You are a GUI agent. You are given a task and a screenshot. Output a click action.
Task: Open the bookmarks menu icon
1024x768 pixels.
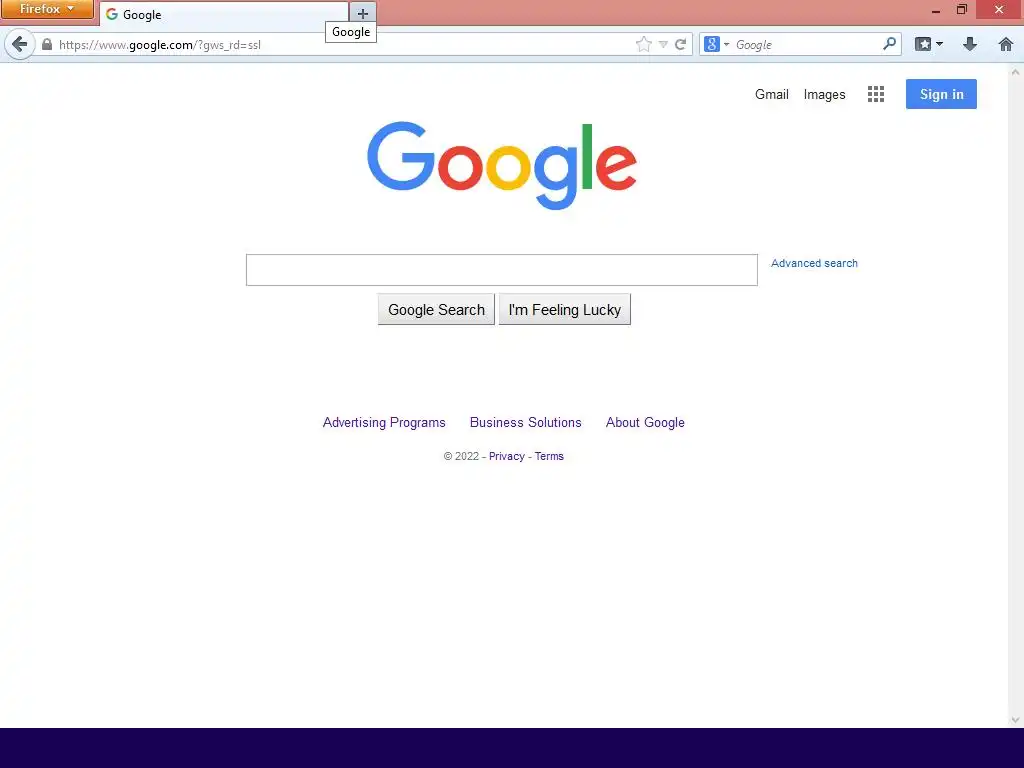pos(923,44)
